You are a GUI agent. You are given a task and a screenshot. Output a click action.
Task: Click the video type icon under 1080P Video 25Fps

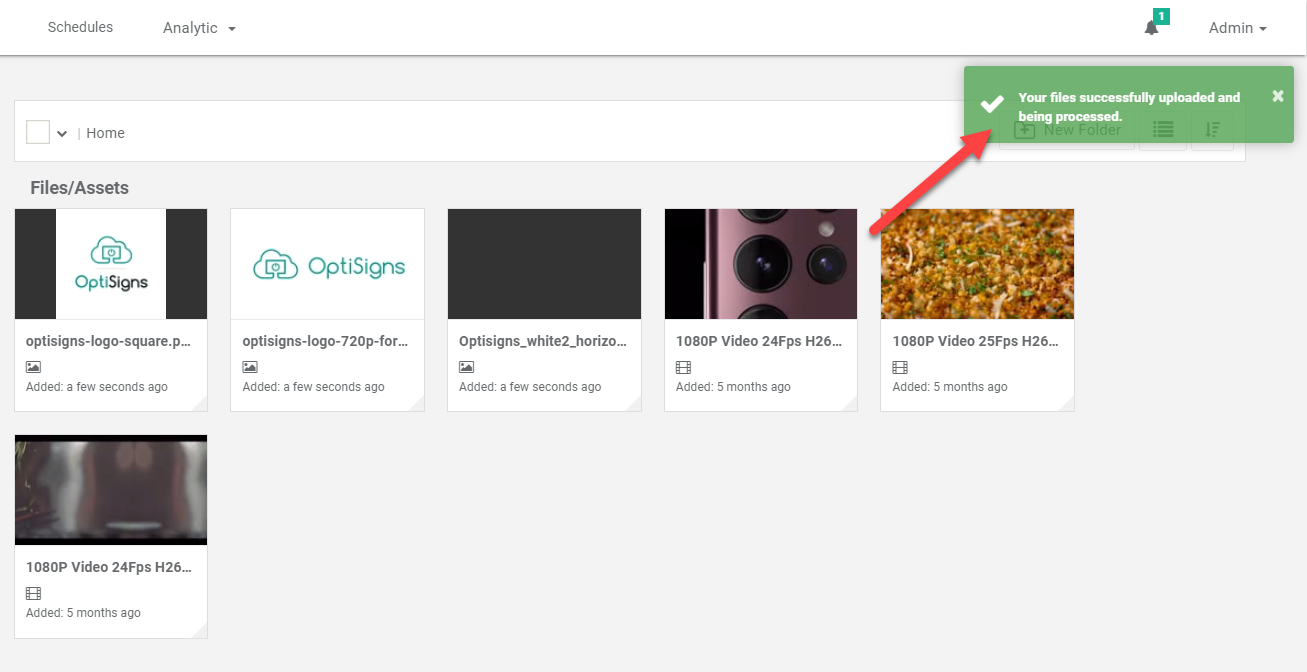(900, 367)
